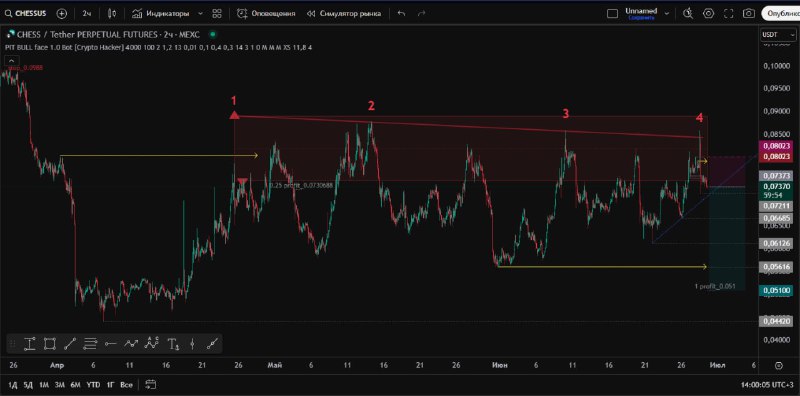Select the Trend Line tool
This screenshot has width=800, height=396.
(69, 344)
